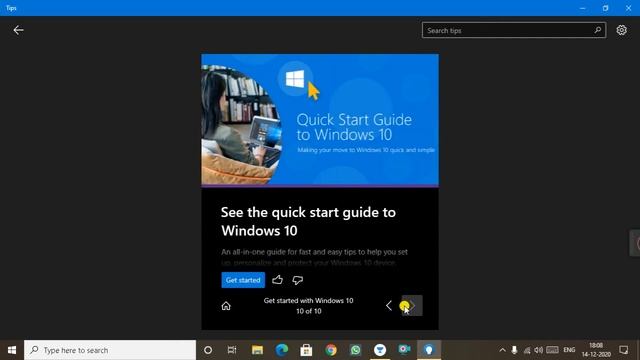Go to the previous tip
Screen dimensions: 640x360
point(389,306)
